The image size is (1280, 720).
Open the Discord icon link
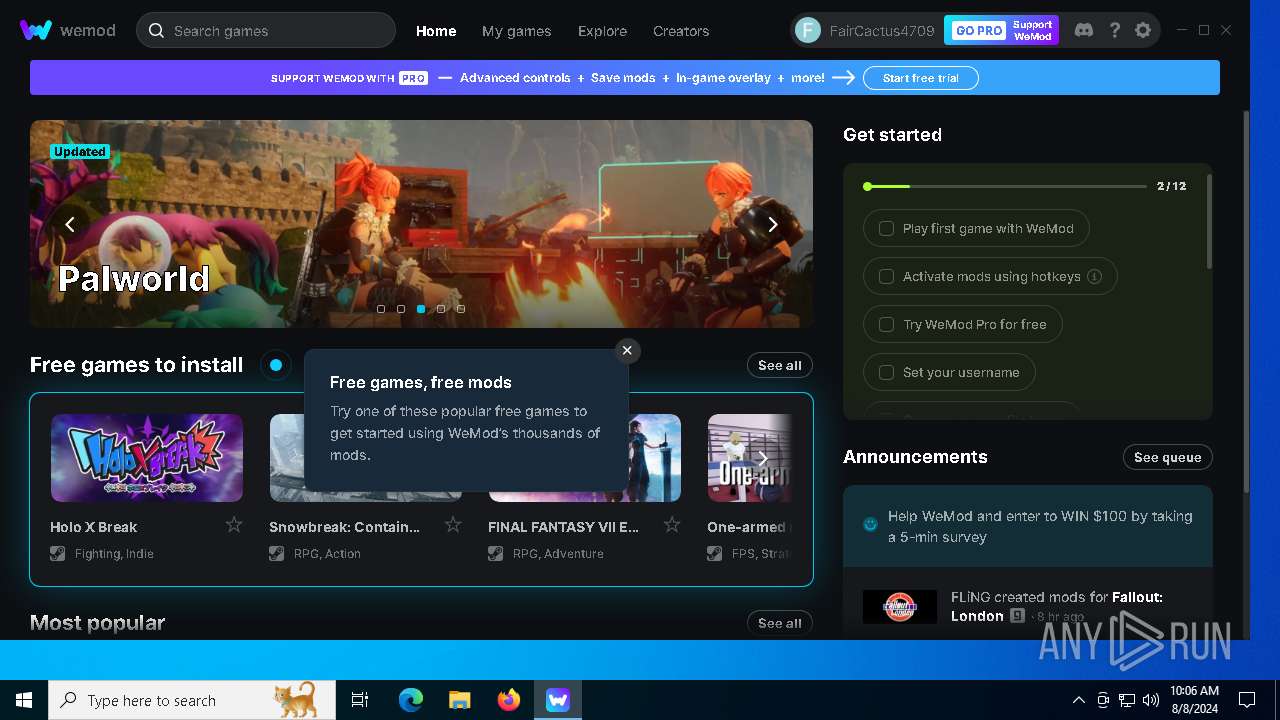pyautogui.click(x=1083, y=30)
